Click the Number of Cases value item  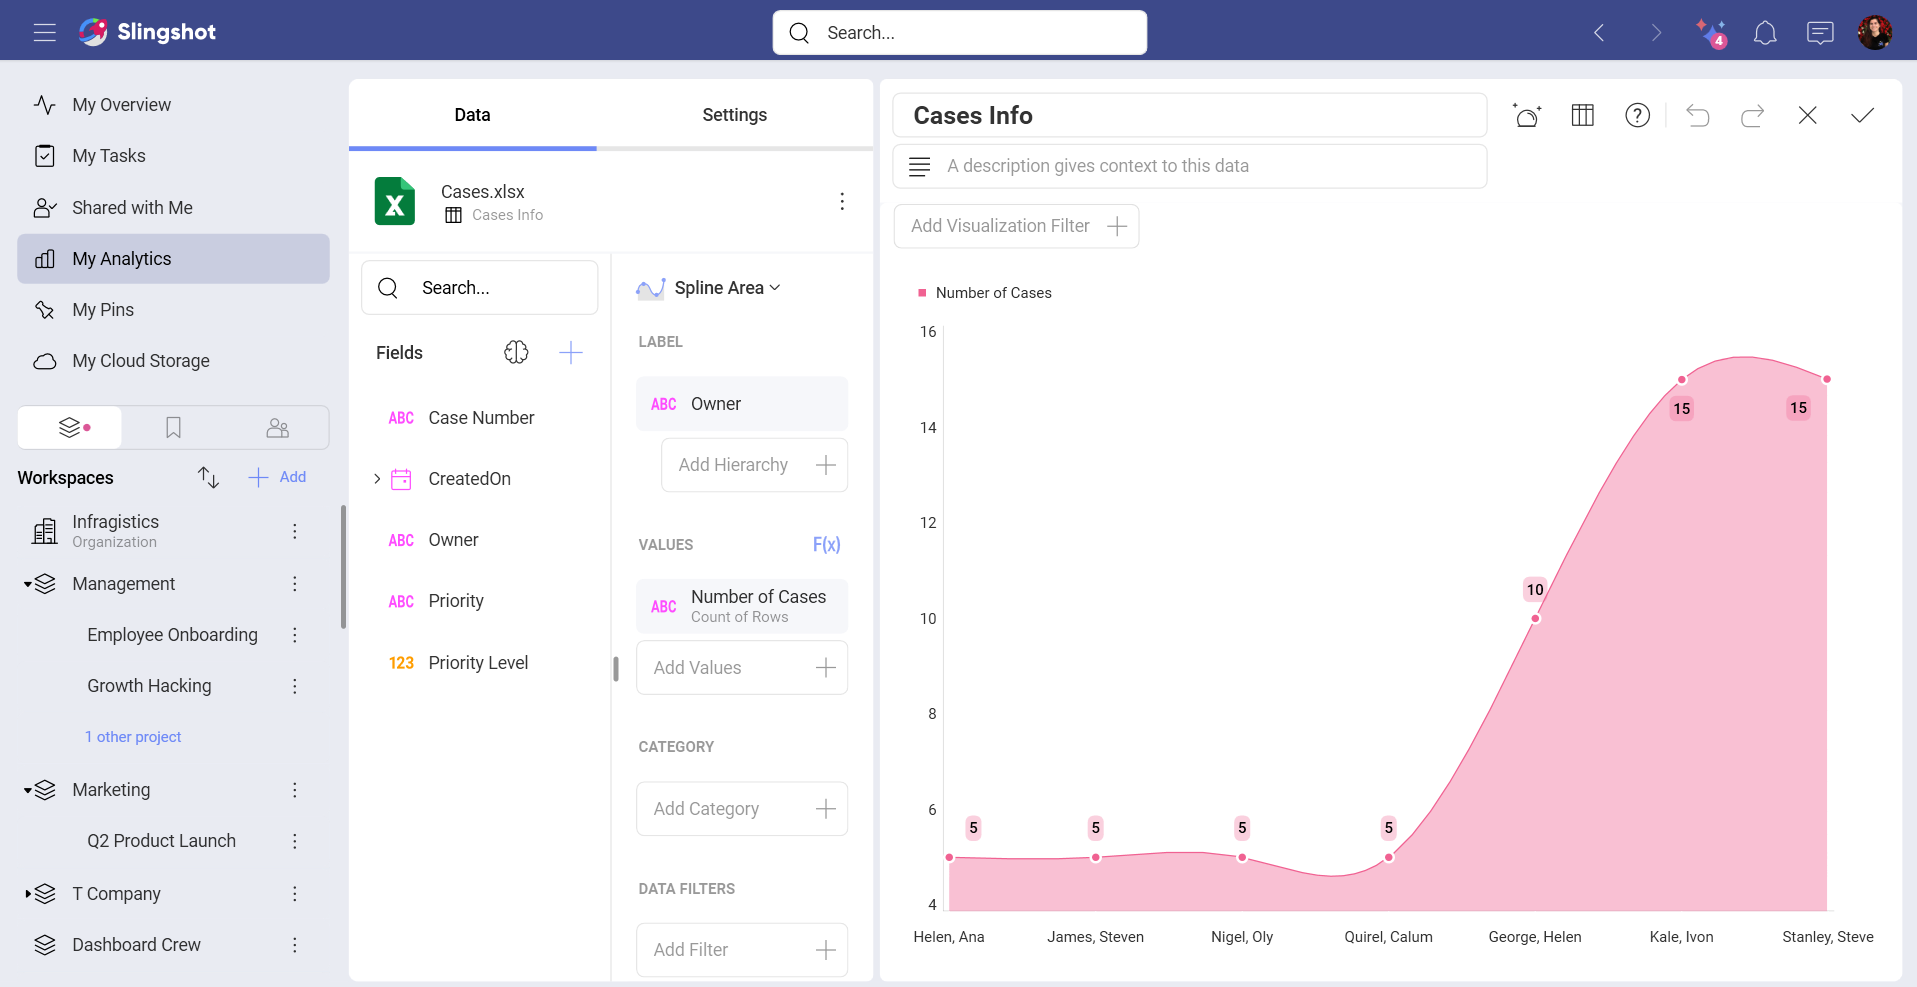(x=742, y=606)
